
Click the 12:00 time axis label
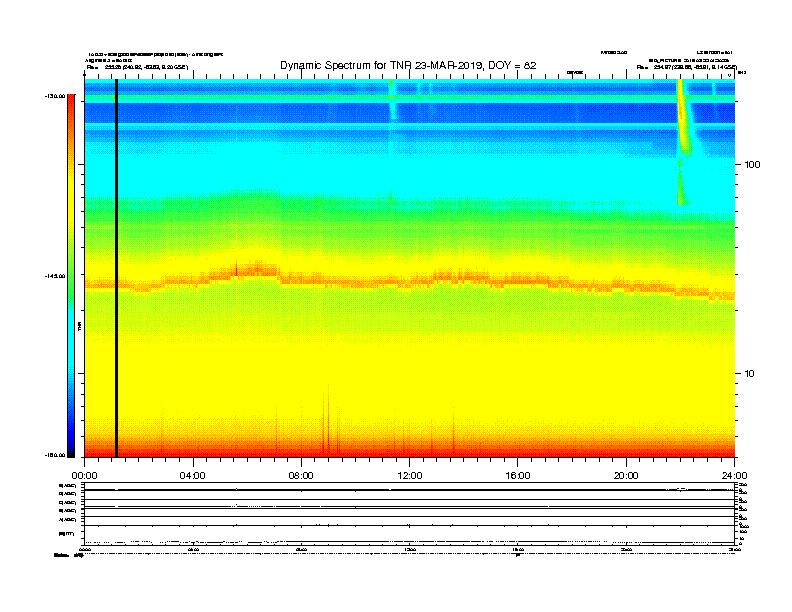(x=410, y=476)
